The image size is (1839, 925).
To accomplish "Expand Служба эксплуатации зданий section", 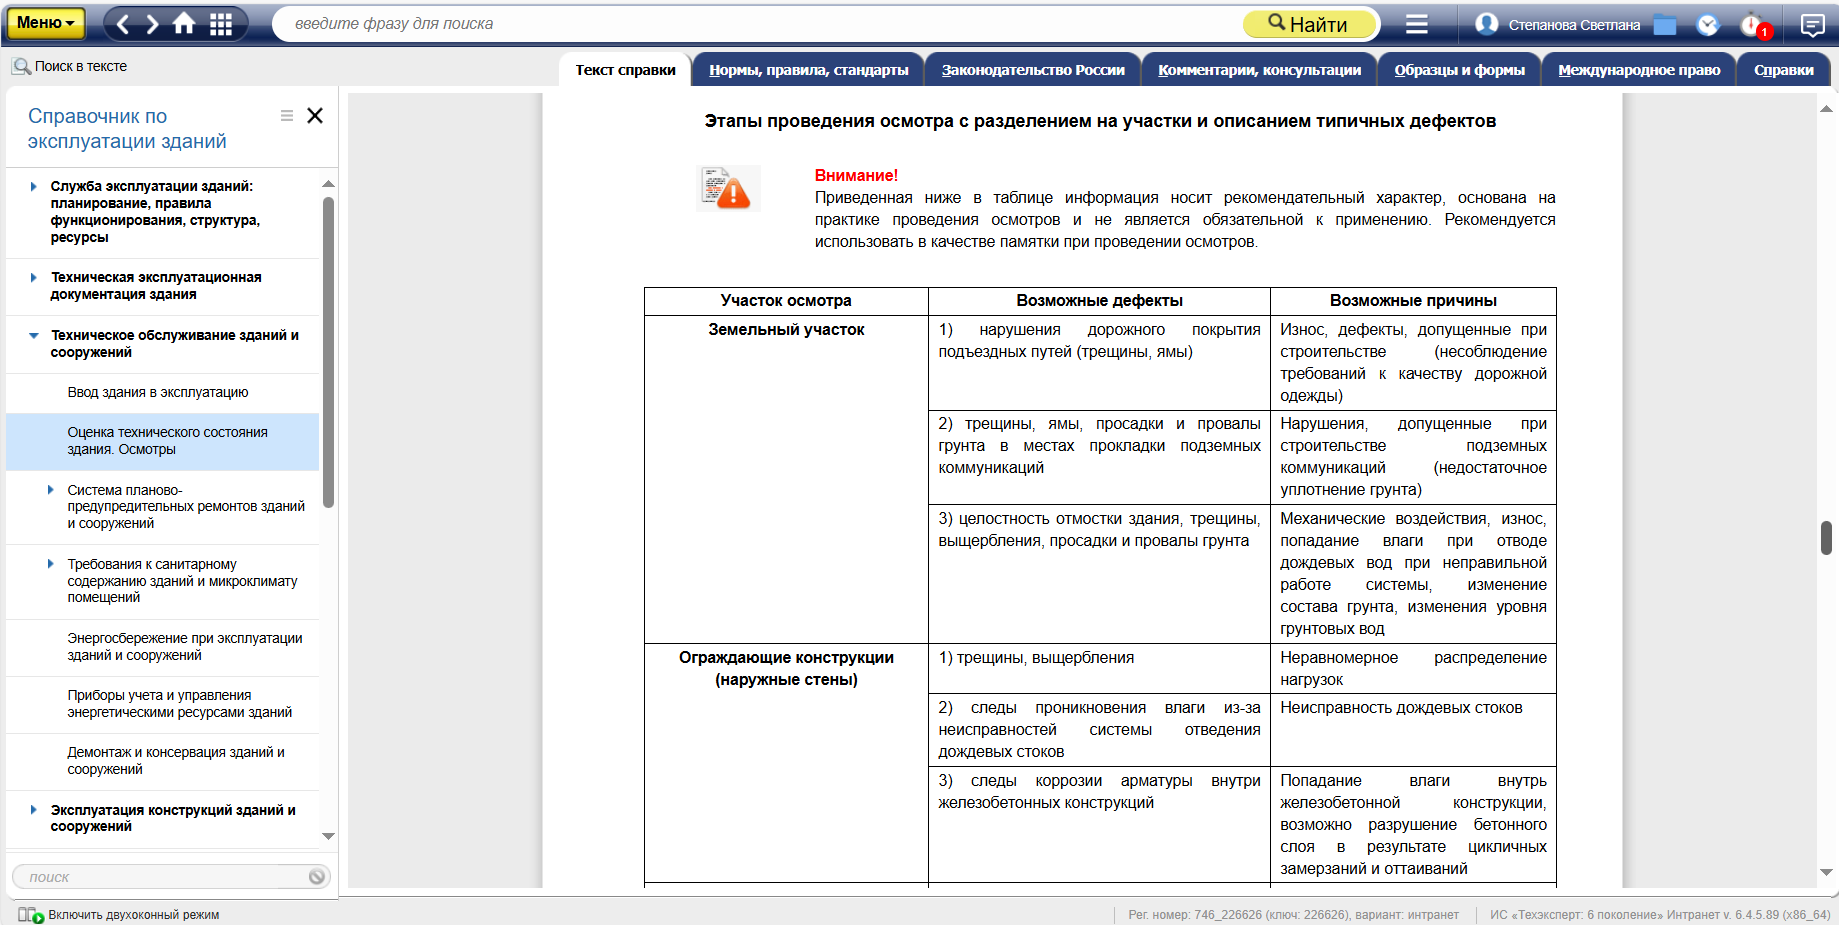I will point(33,187).
